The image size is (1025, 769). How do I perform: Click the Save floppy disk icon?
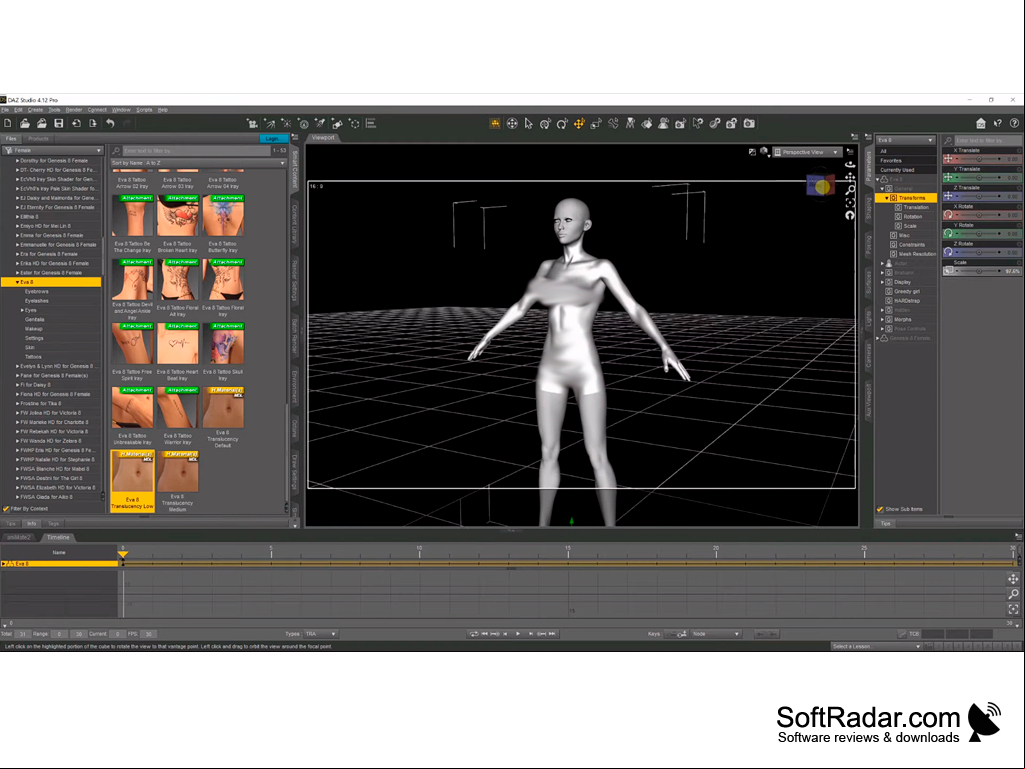[x=59, y=124]
